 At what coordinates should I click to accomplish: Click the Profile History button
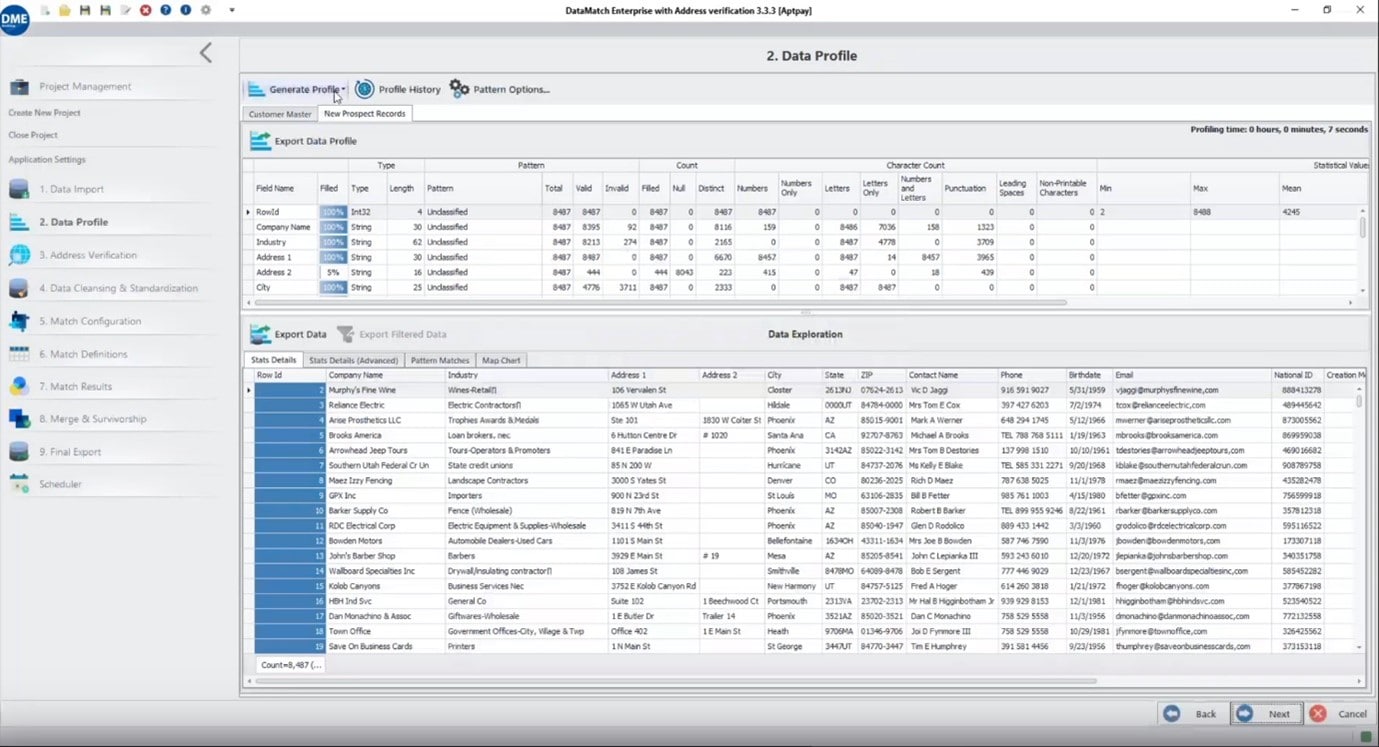point(398,89)
